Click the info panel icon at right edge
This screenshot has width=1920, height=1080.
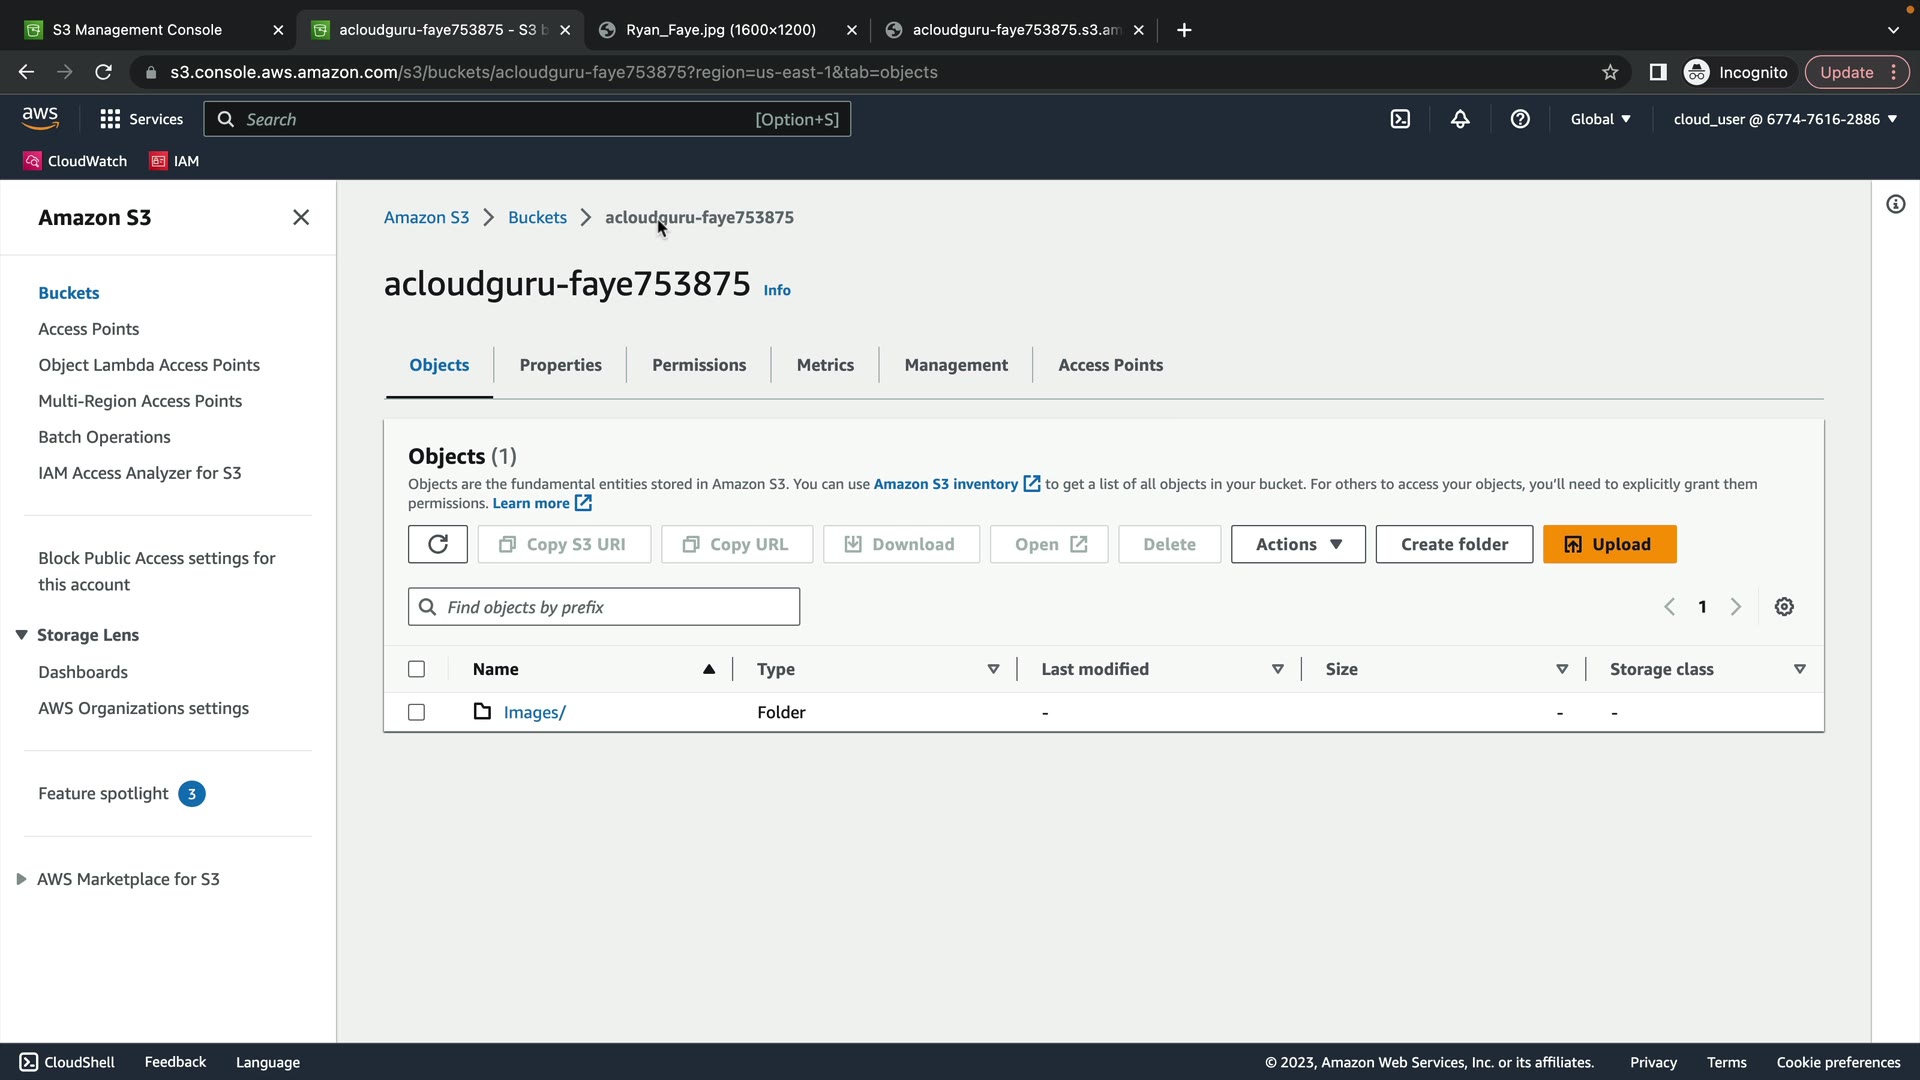[1895, 205]
